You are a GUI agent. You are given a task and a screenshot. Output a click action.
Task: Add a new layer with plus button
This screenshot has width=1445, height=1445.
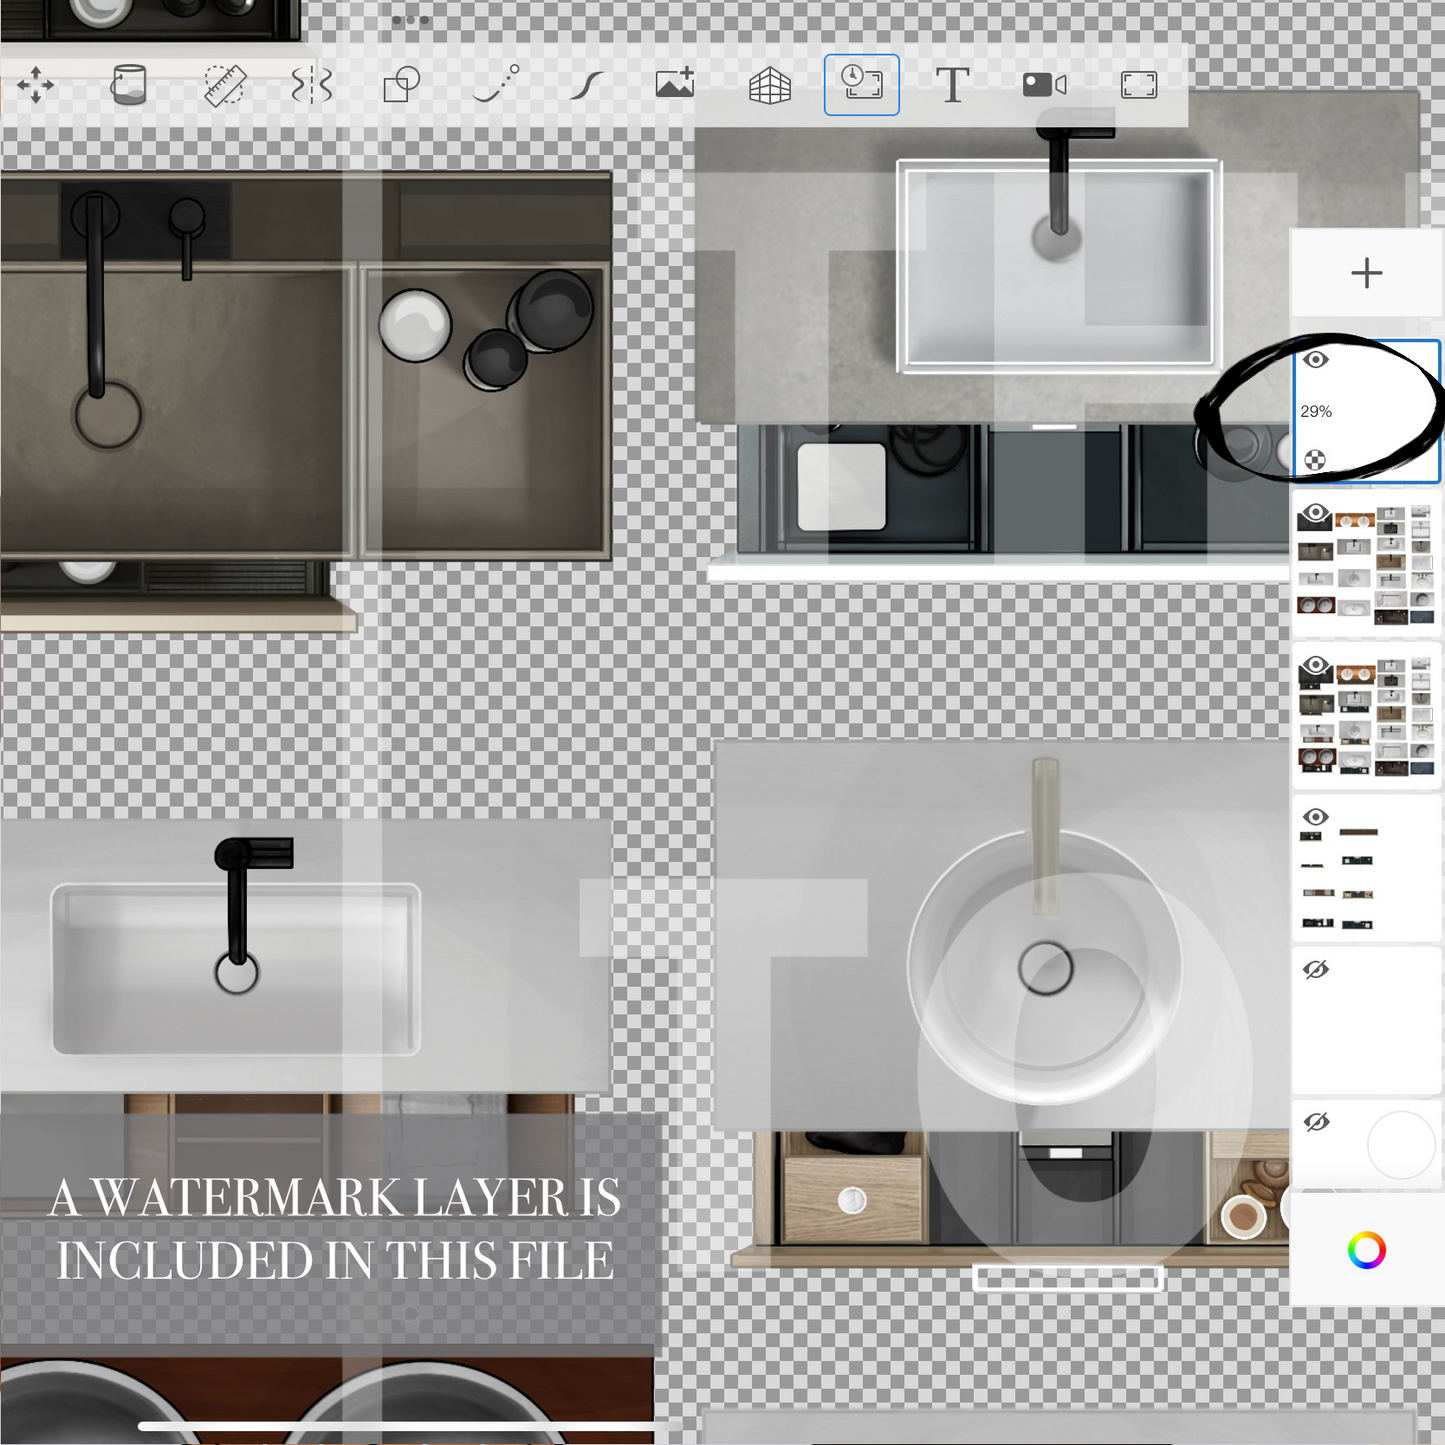[1366, 273]
